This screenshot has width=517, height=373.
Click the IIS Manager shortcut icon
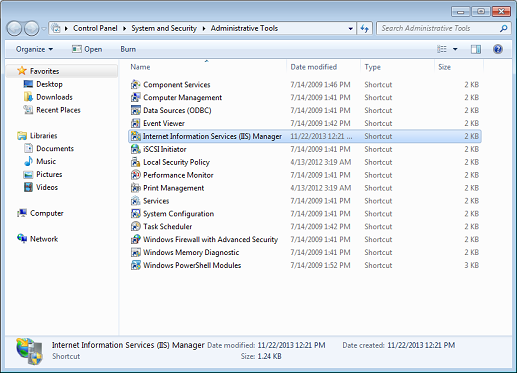(135, 136)
